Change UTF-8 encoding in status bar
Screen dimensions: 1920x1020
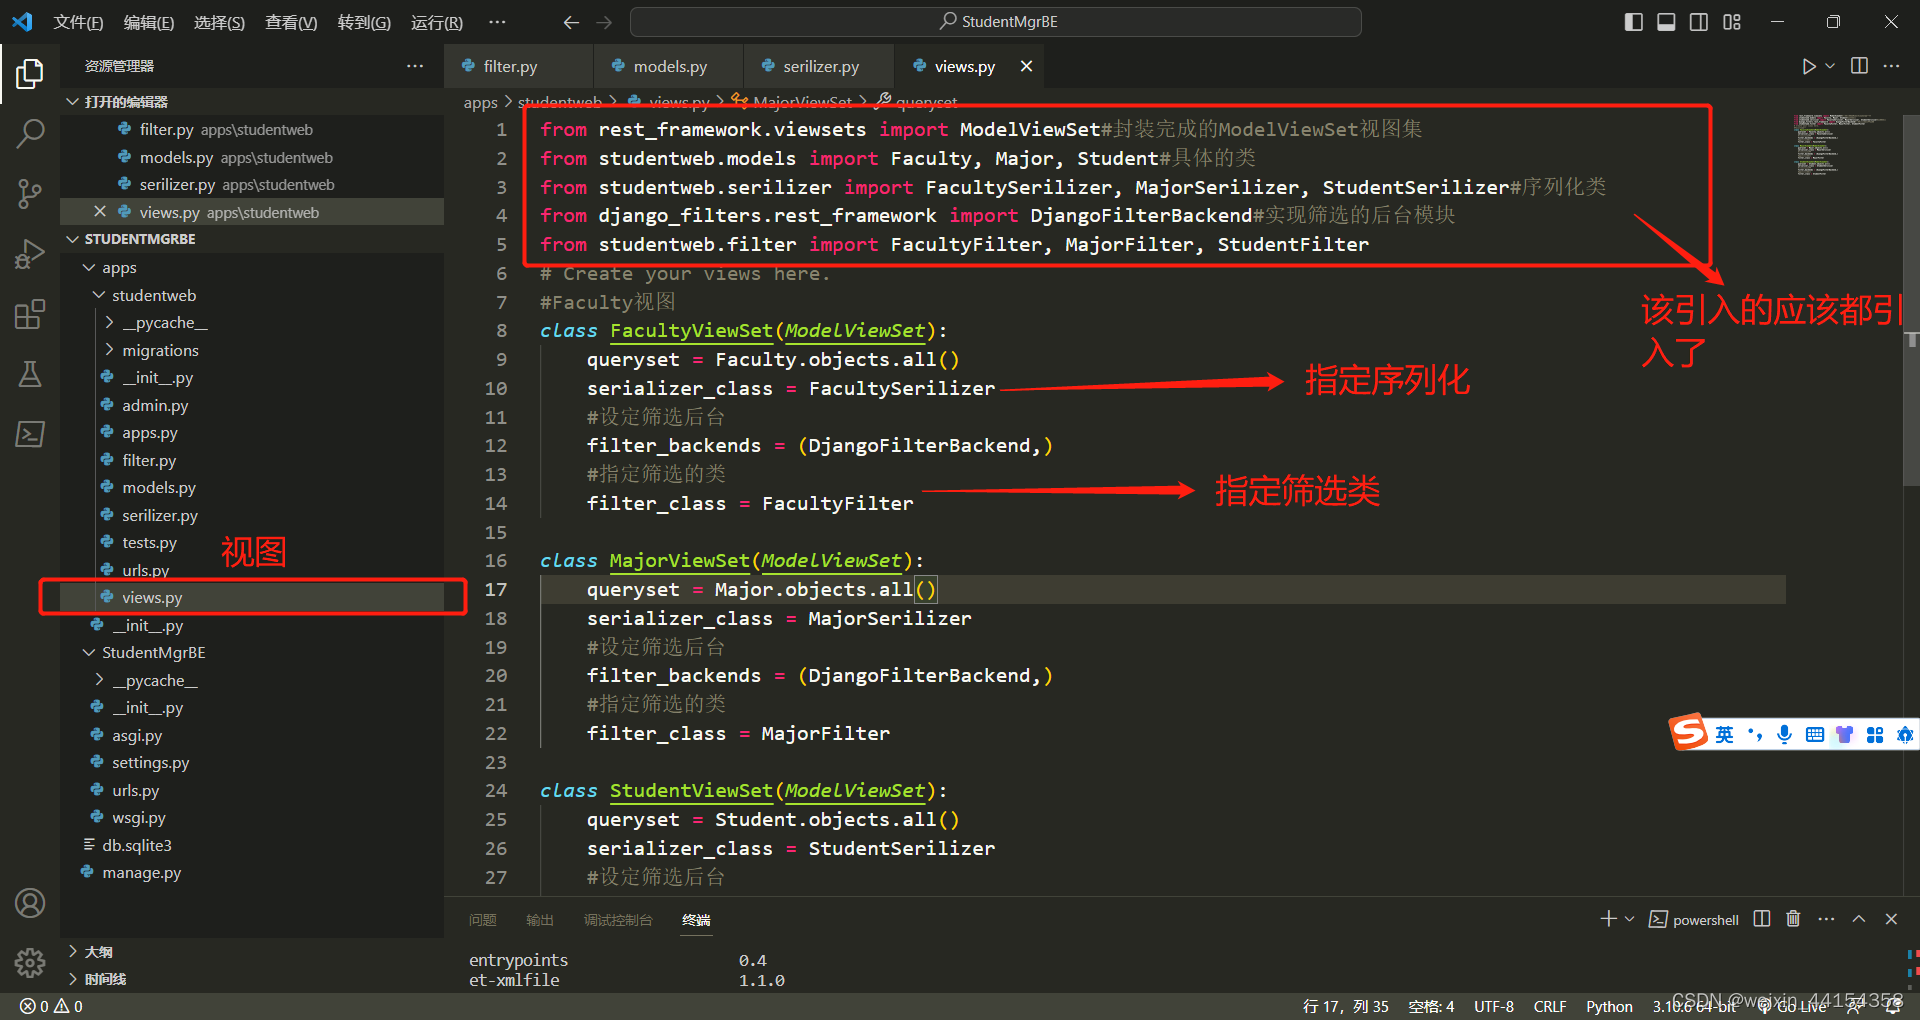pyautogui.click(x=1494, y=1006)
